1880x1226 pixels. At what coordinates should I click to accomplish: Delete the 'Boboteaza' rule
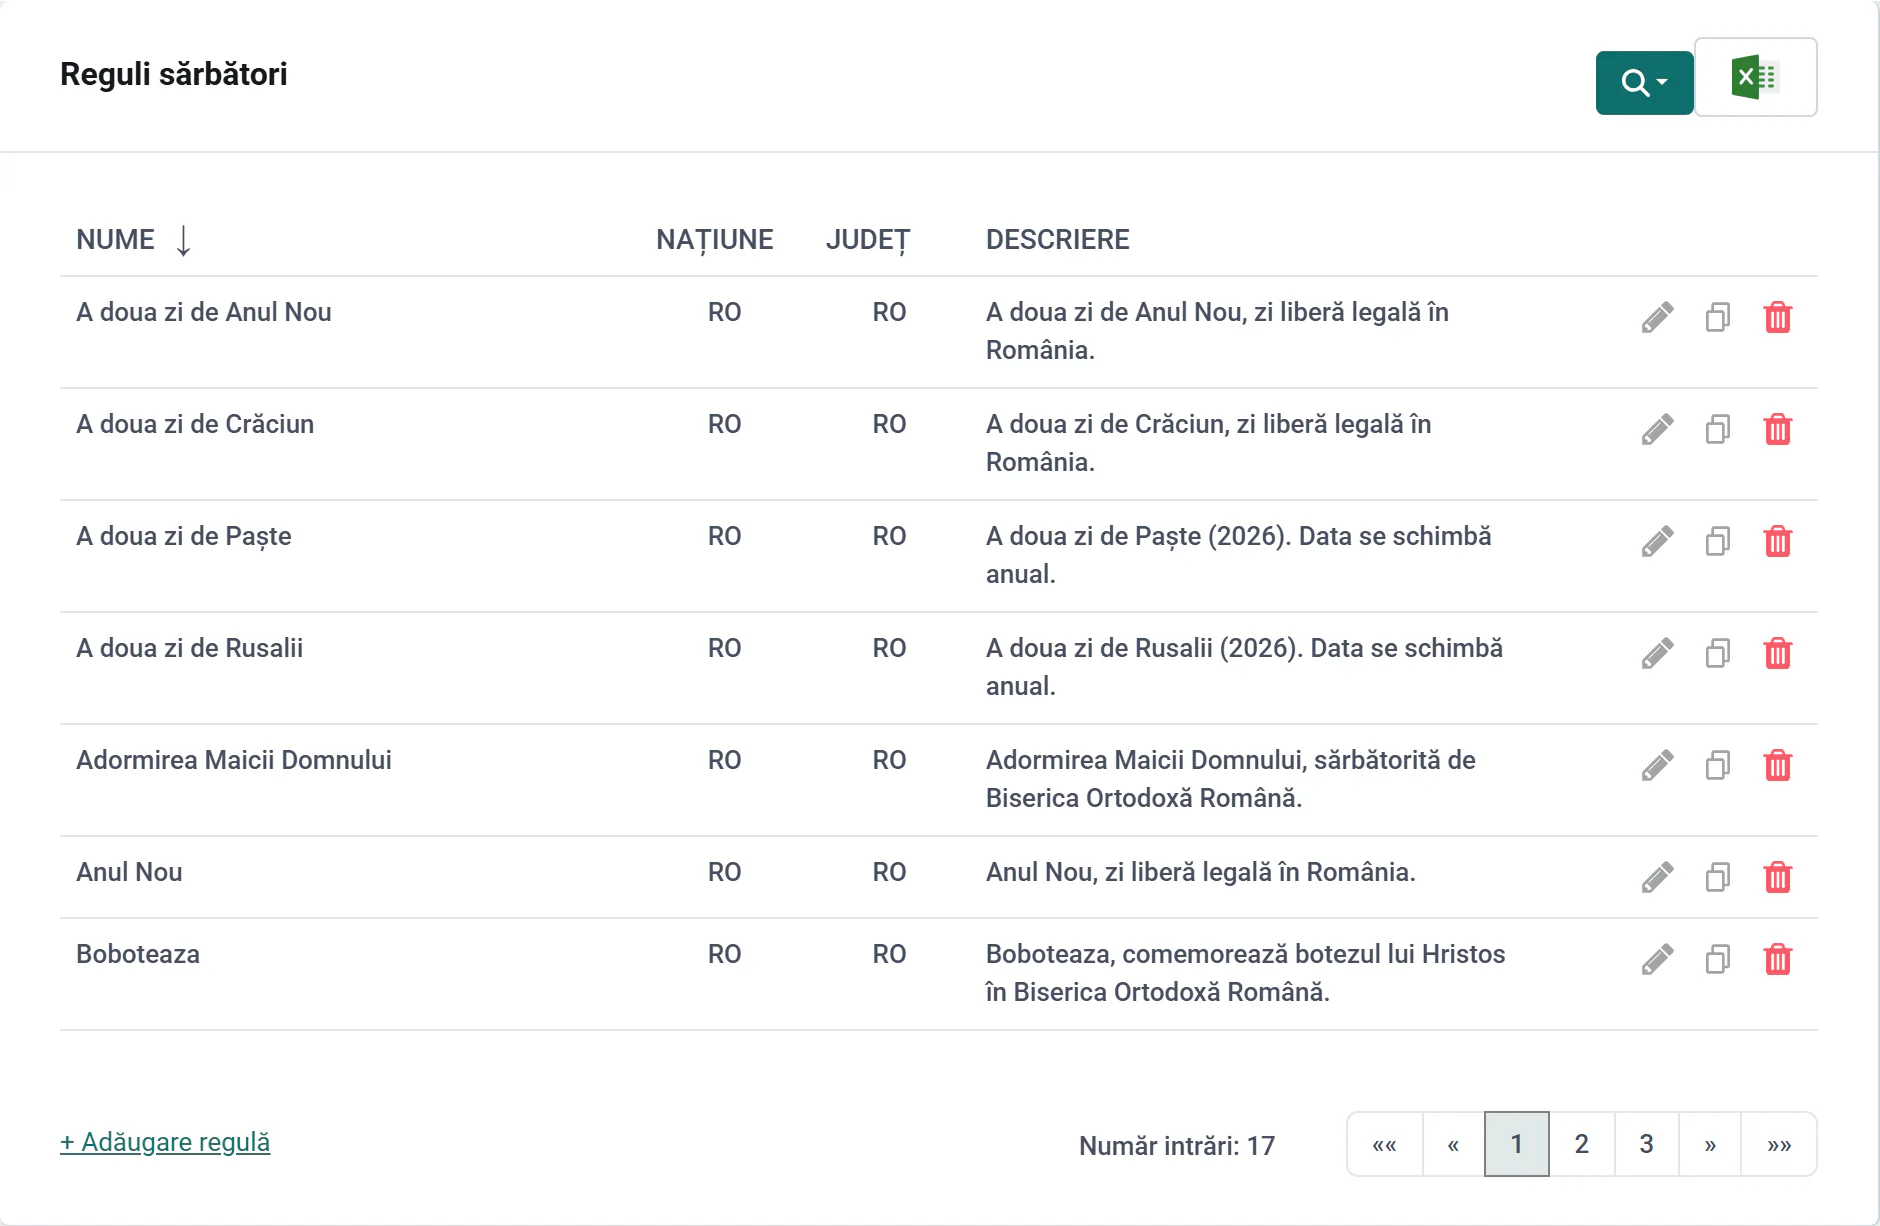tap(1778, 960)
